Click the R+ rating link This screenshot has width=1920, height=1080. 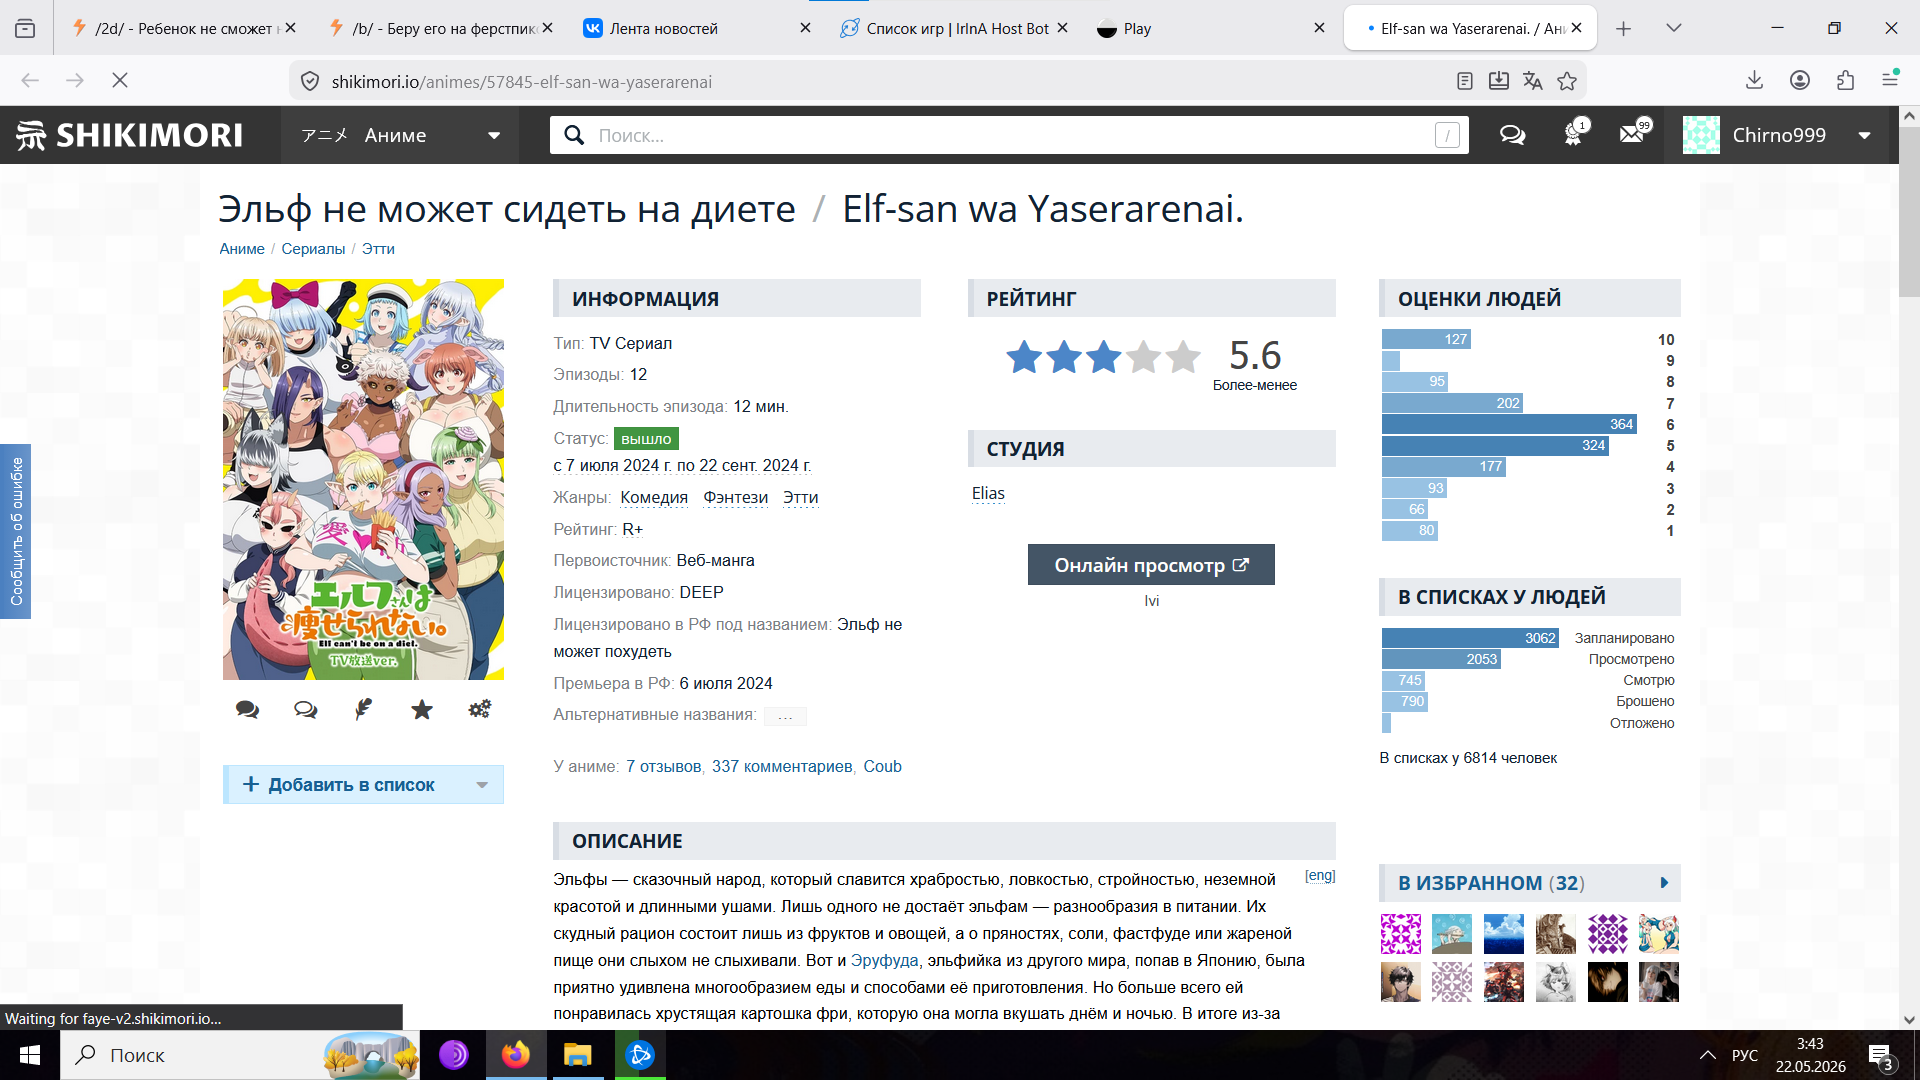coord(632,529)
